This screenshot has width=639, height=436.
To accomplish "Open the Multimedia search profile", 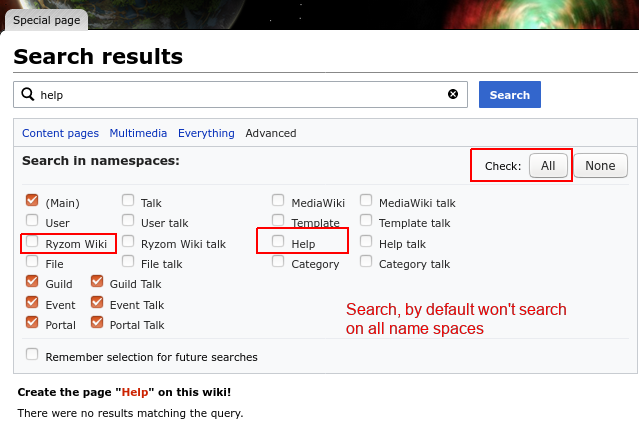I will [x=139, y=133].
